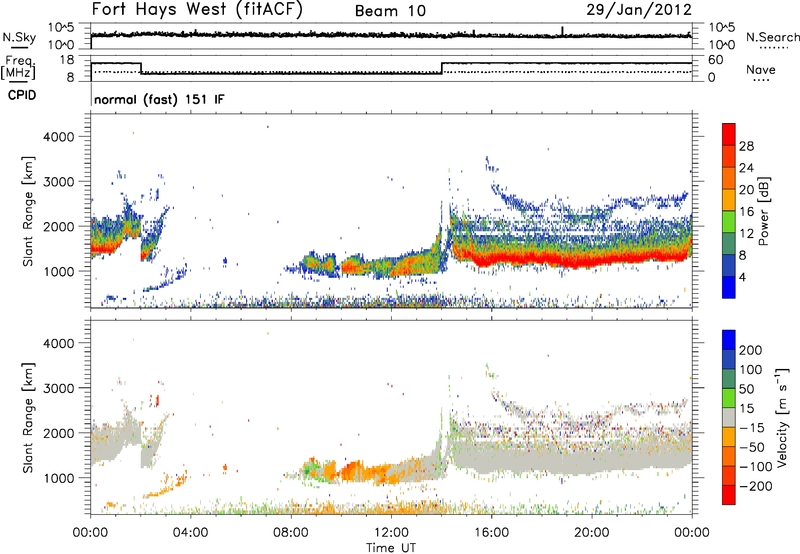
Task: Click the dotted line key under N.Search
Action: 774,48
